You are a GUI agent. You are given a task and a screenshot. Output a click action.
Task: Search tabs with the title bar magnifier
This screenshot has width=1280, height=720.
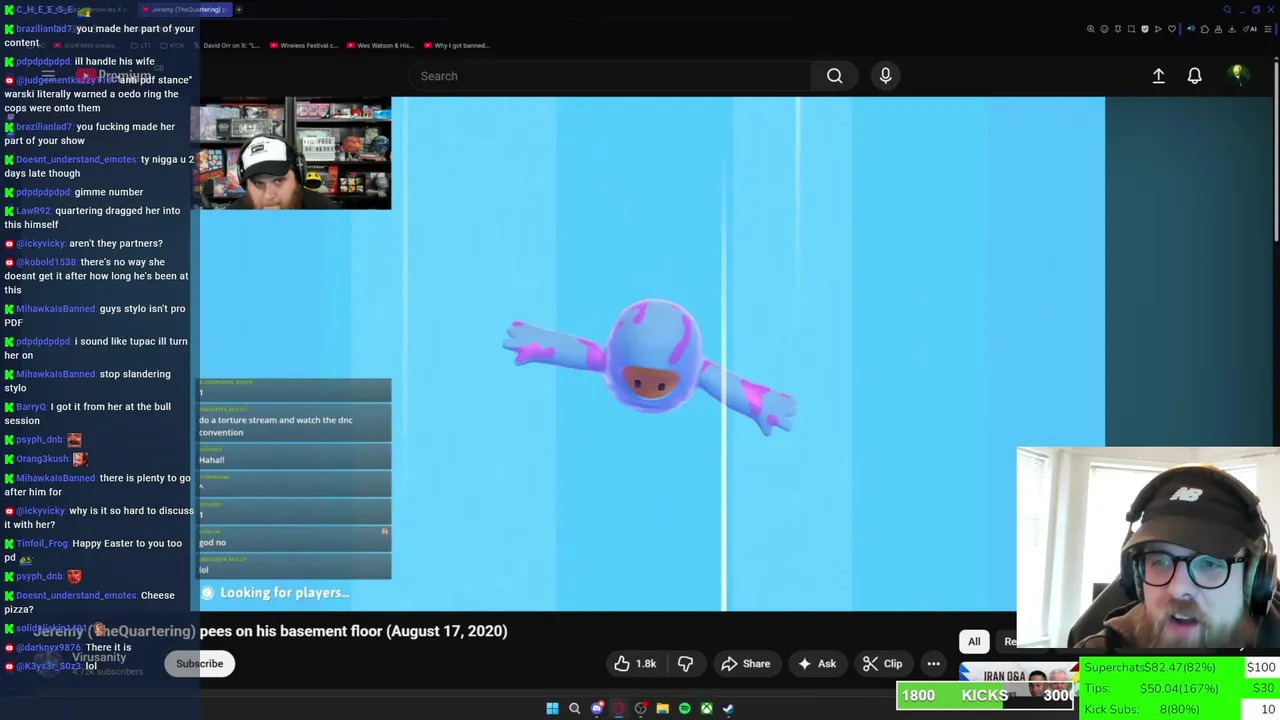(x=1227, y=9)
